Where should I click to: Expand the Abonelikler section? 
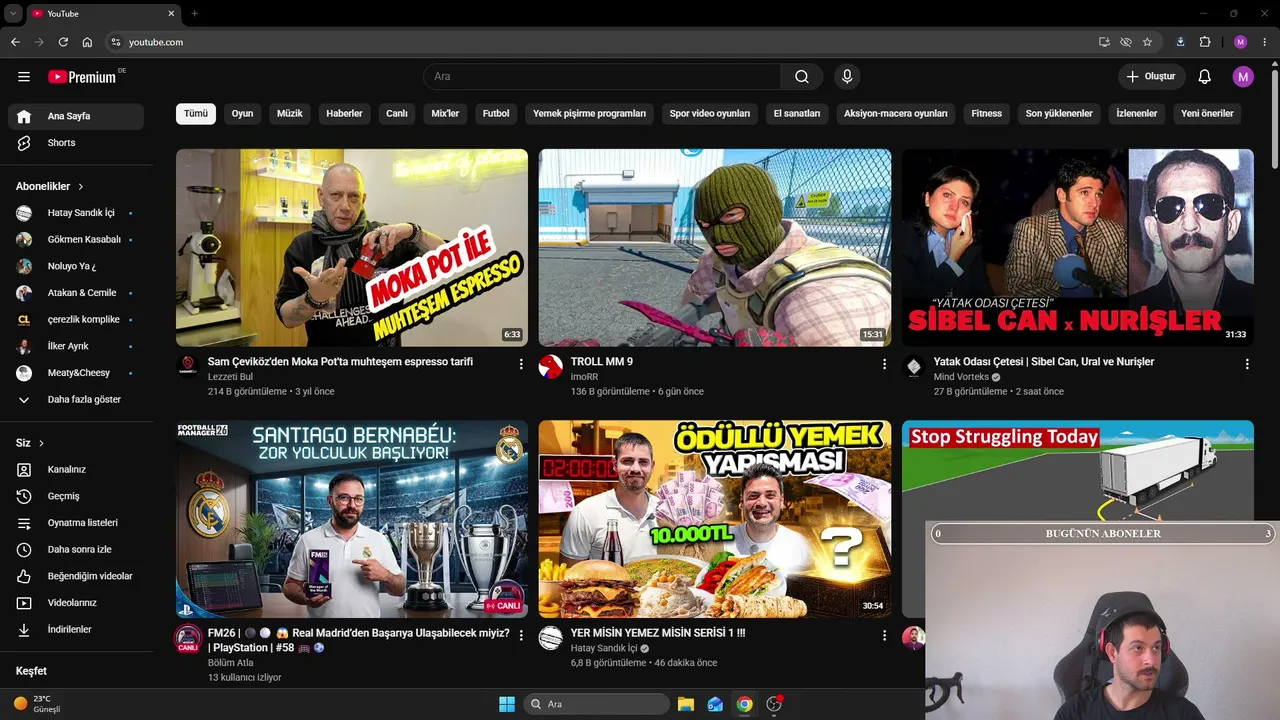click(x=50, y=186)
